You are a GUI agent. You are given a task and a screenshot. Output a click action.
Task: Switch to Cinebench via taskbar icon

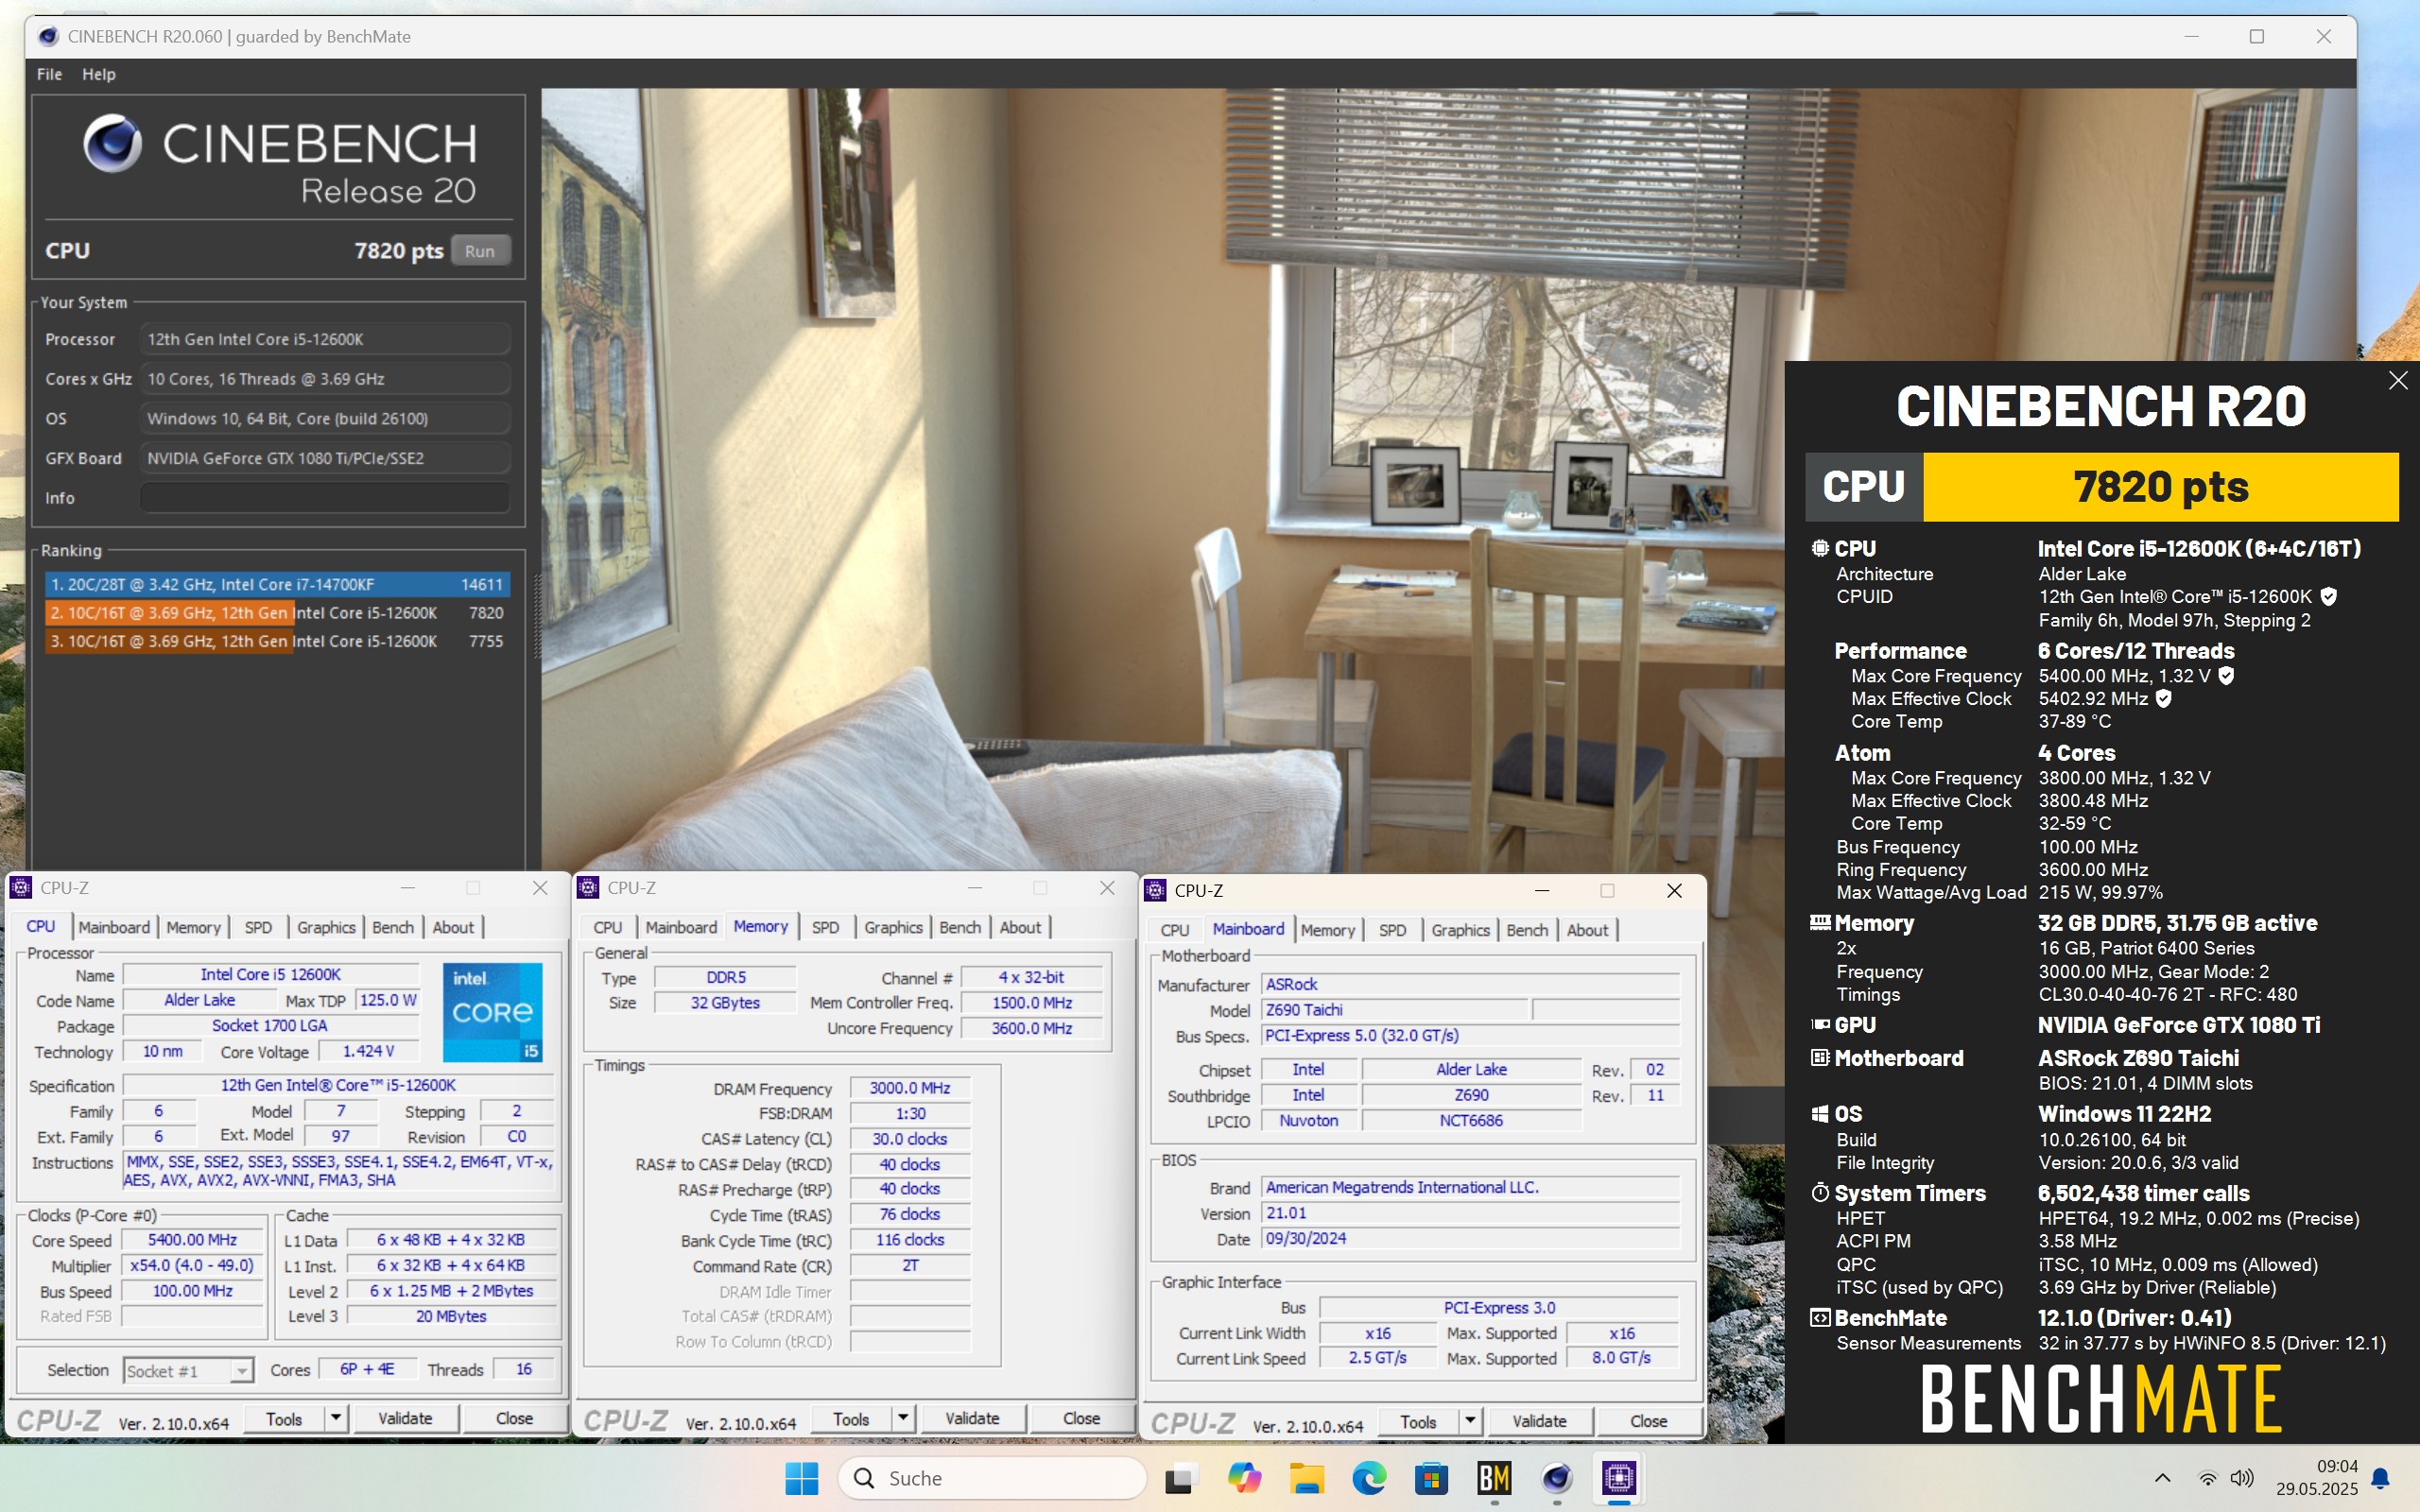click(x=1557, y=1478)
